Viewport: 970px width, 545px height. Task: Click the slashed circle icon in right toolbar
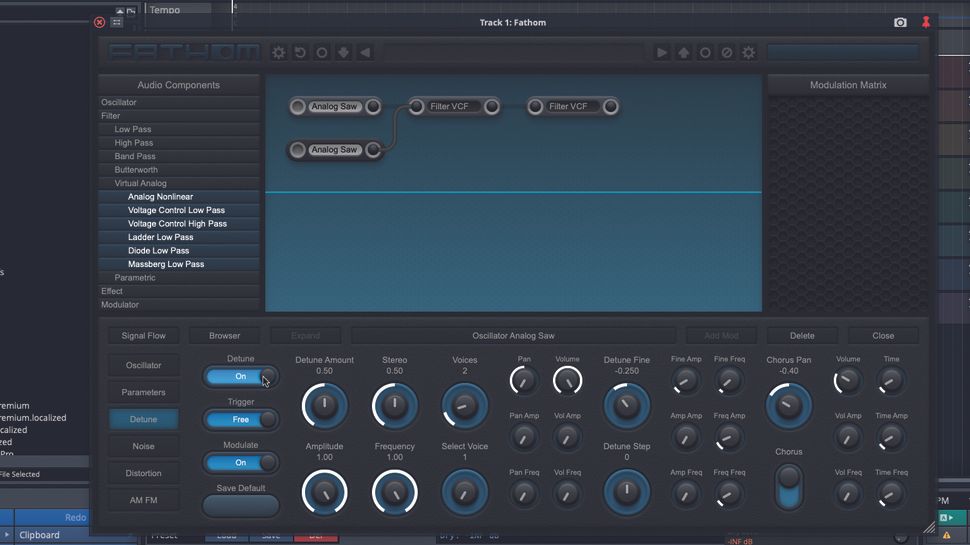click(727, 53)
